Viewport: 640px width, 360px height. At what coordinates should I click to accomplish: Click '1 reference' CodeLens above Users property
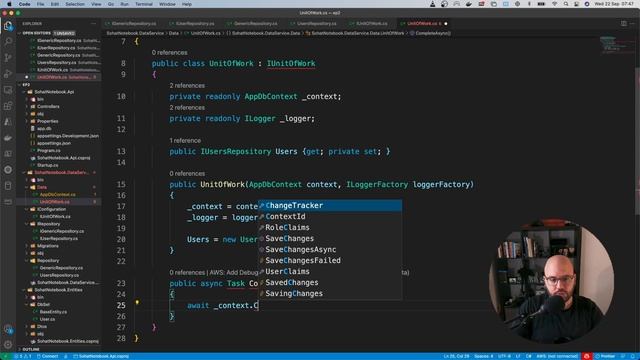(x=185, y=140)
